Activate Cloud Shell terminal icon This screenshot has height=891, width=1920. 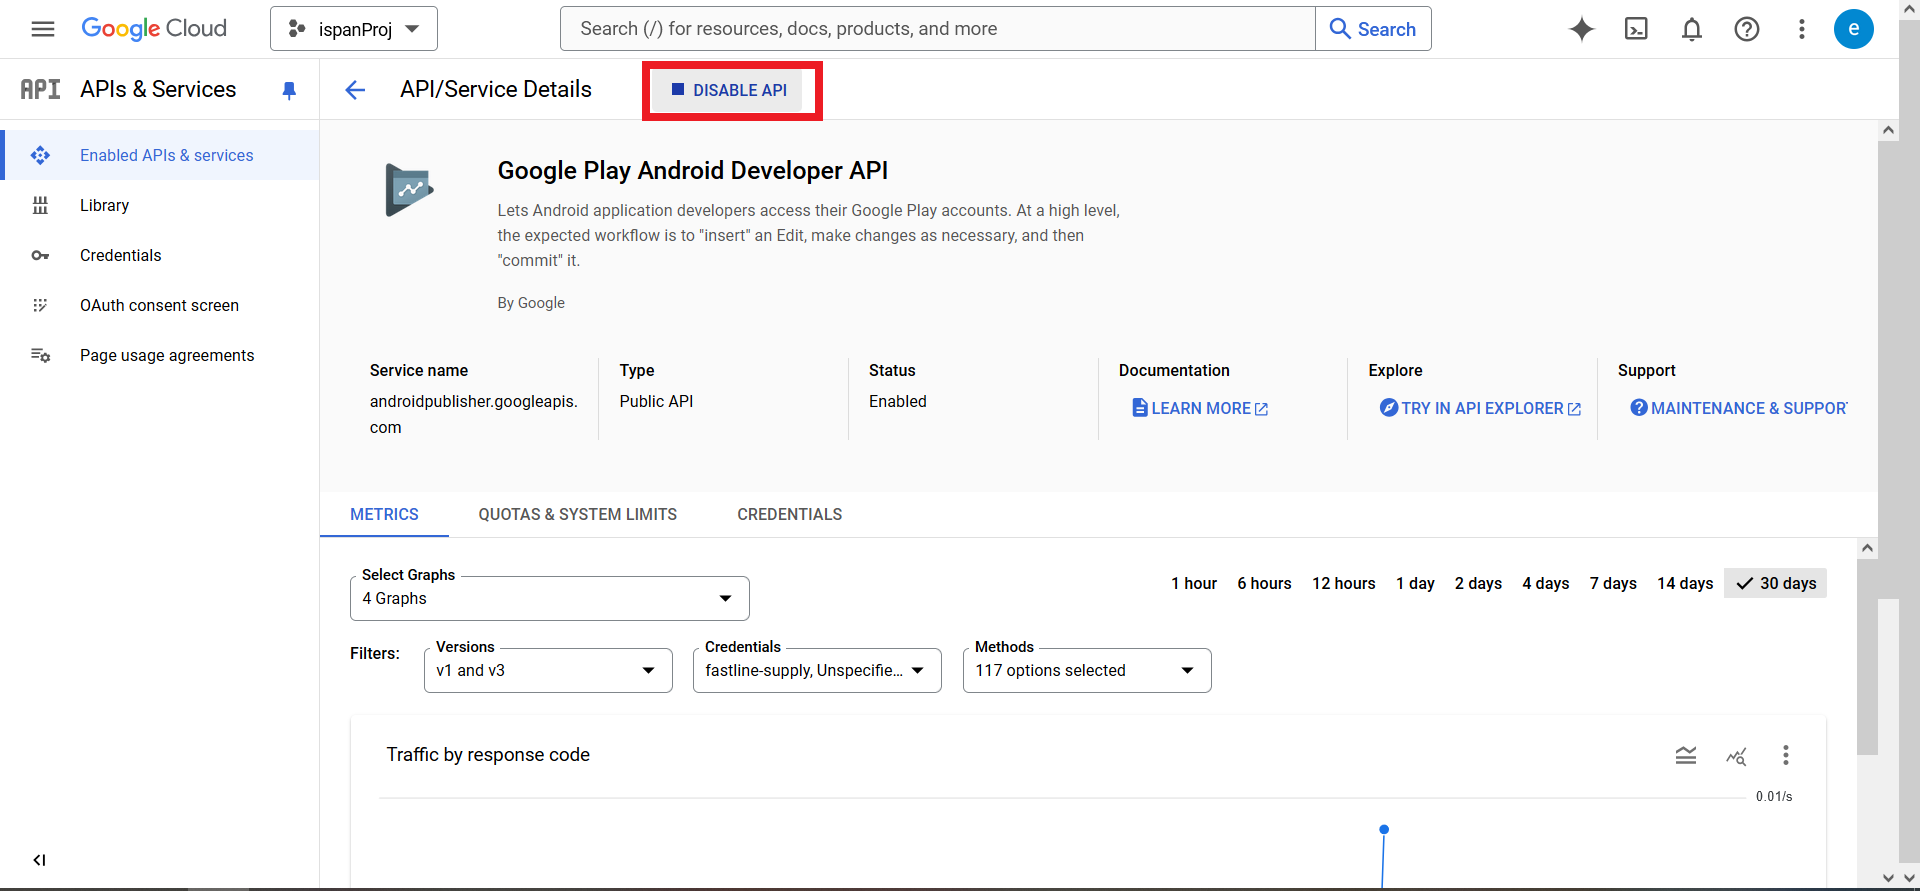click(1637, 29)
